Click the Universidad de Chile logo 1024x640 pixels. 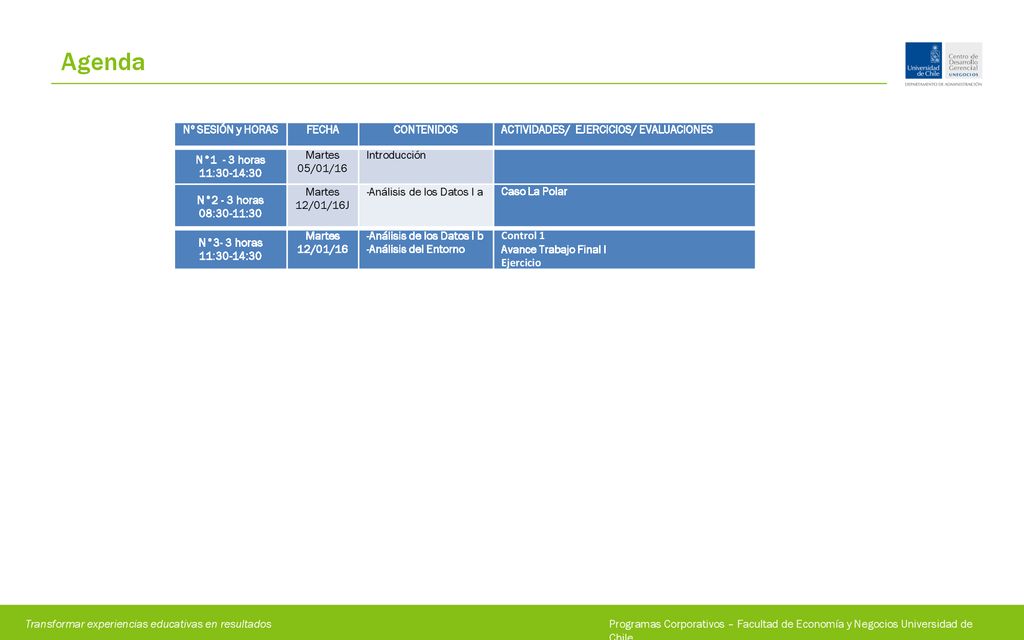[923, 61]
